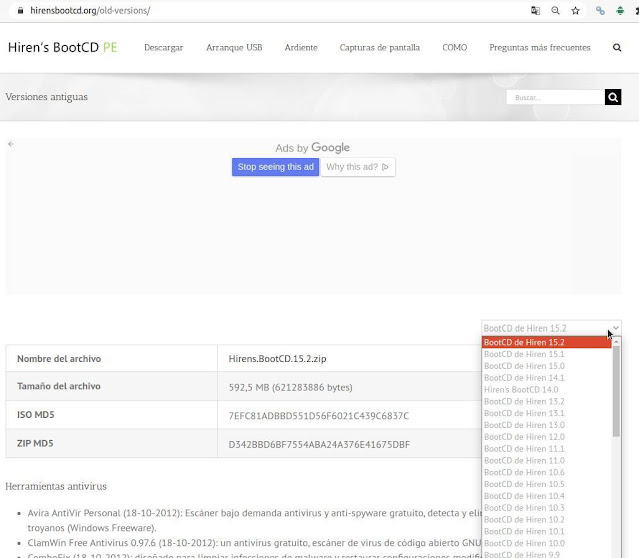Open the site search magnifier in navigation
The image size is (639, 558).
point(617,48)
